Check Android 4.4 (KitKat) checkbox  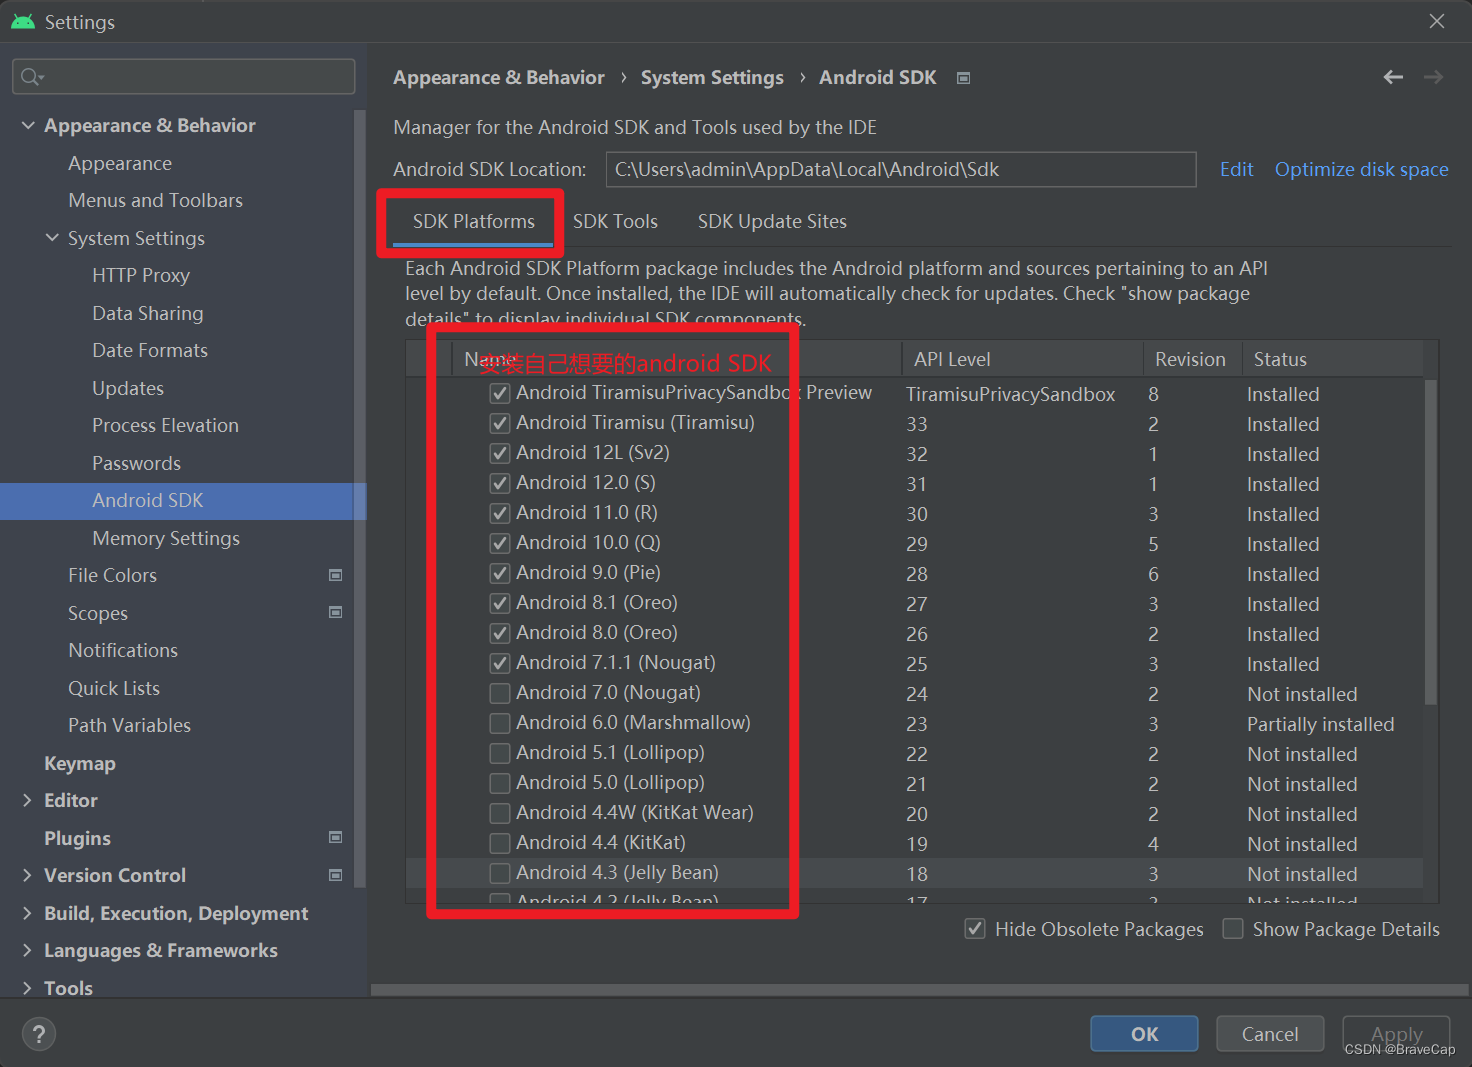coord(500,843)
